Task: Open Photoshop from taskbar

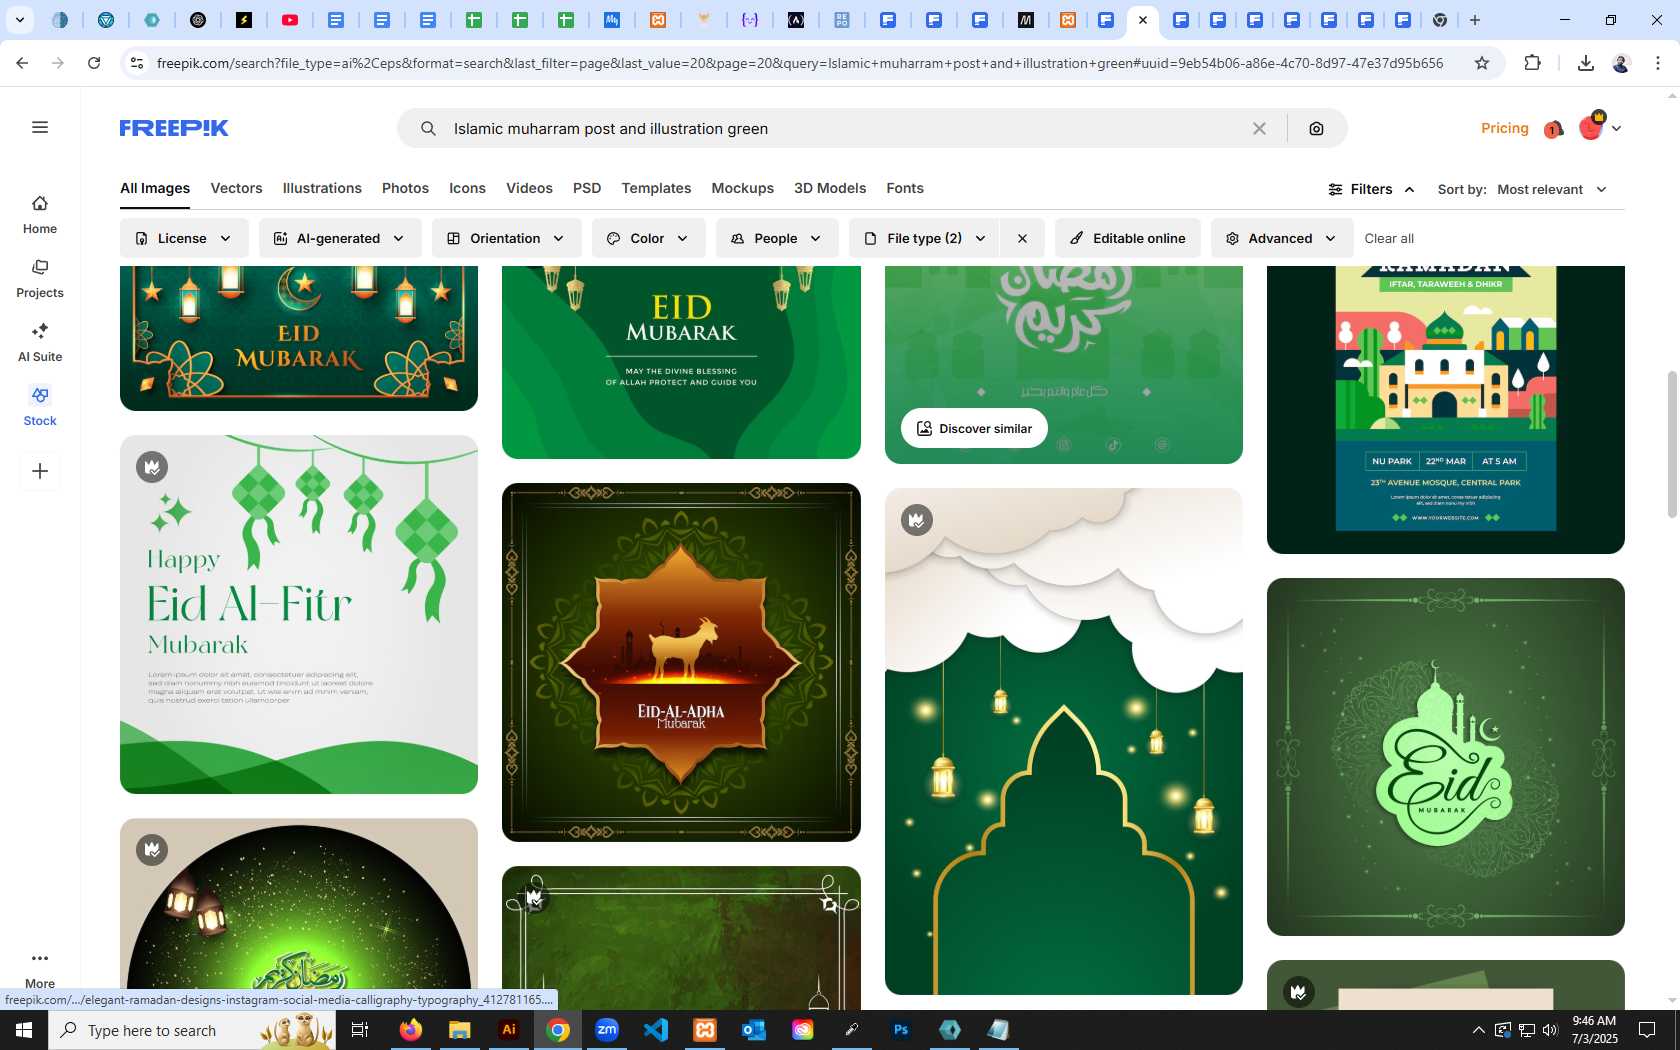Action: [x=901, y=1030]
